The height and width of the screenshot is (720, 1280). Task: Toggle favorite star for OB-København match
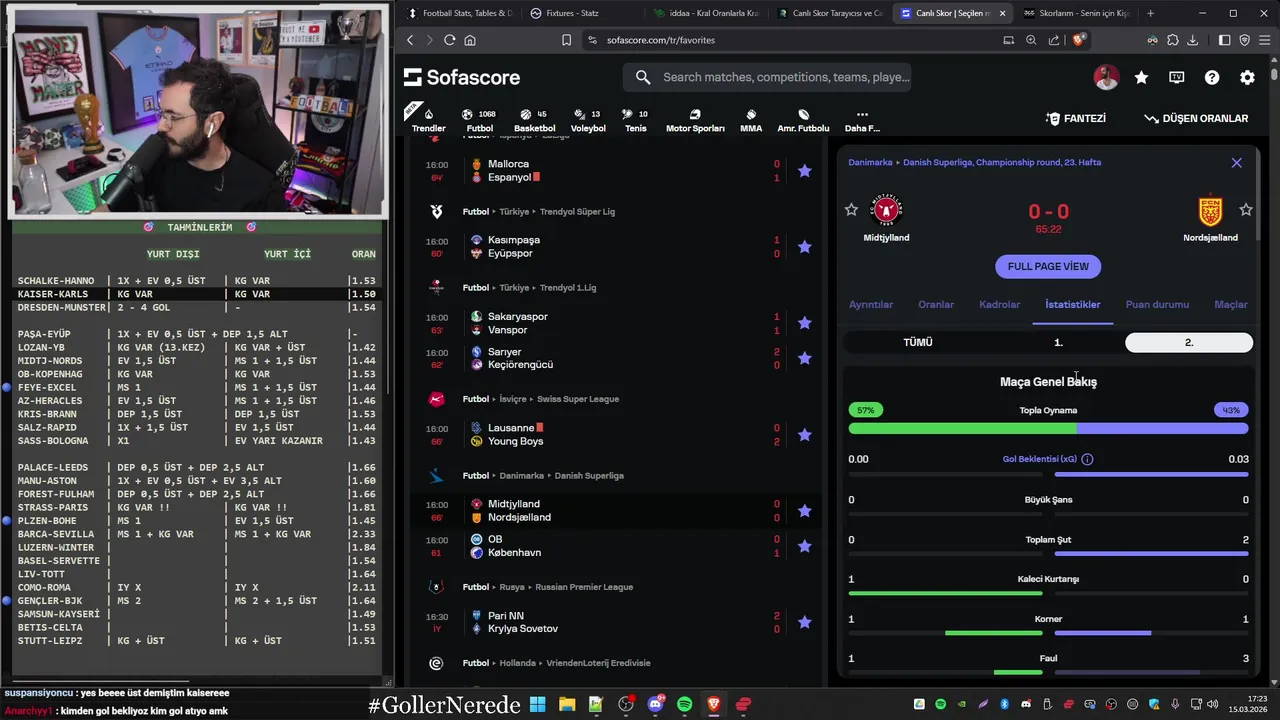coord(804,546)
